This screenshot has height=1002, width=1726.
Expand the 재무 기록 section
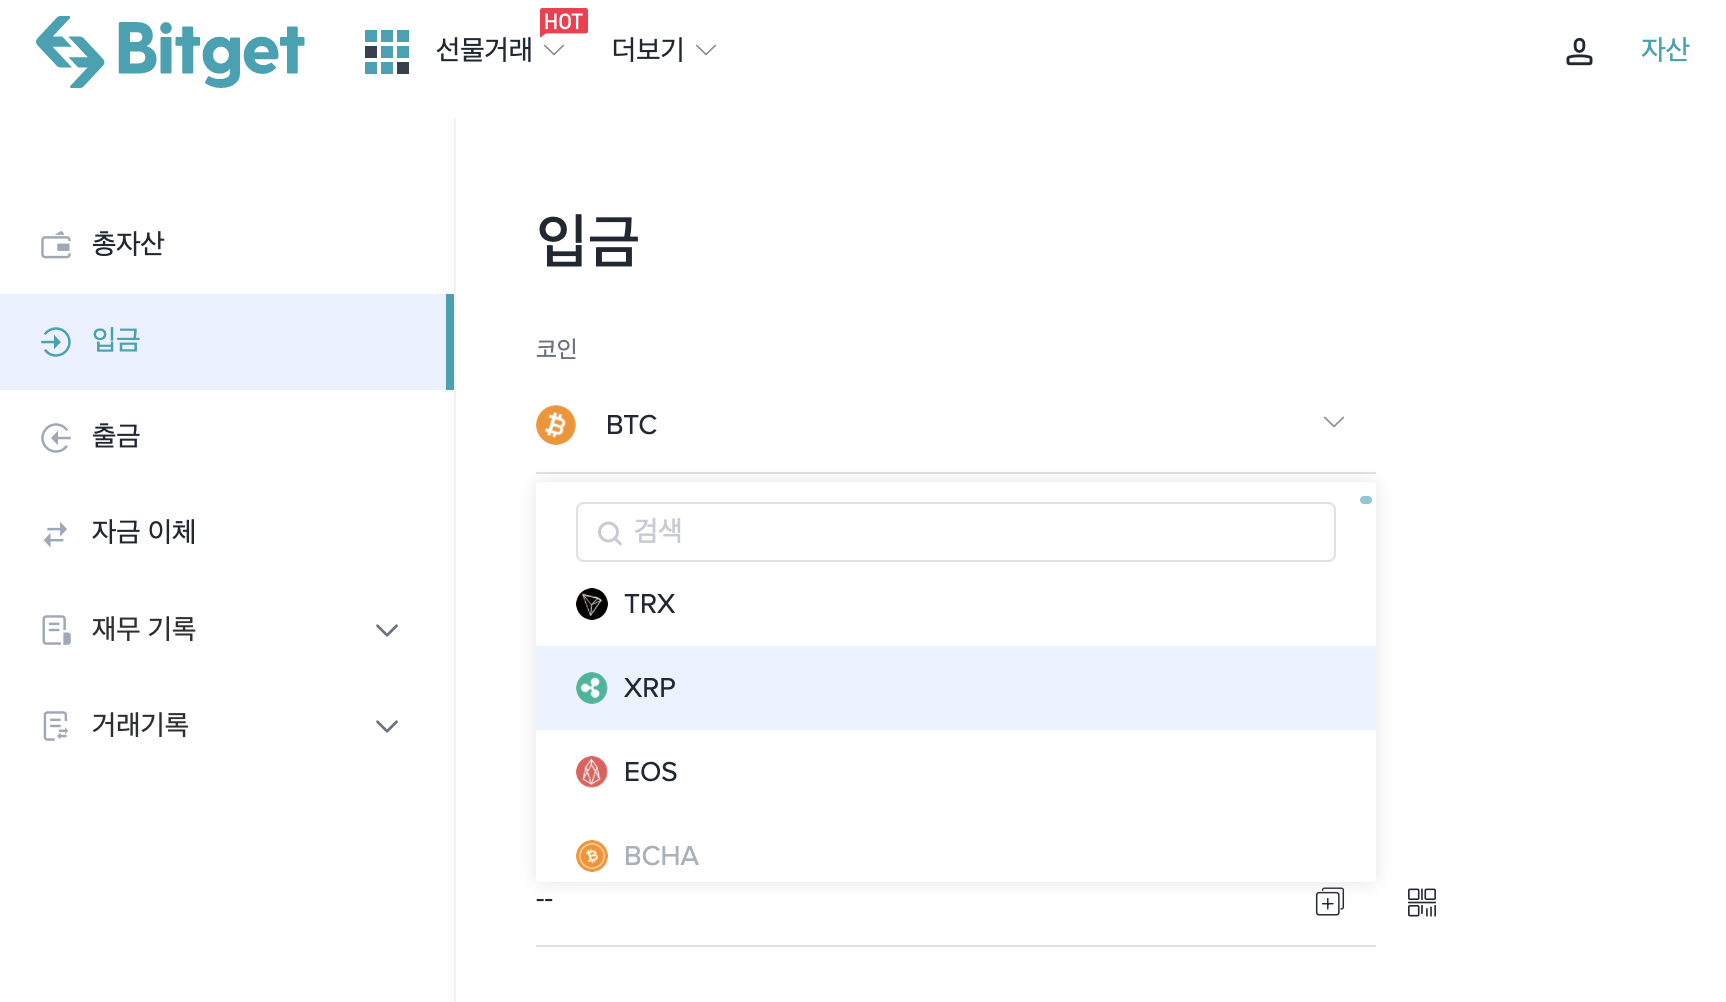click(387, 630)
